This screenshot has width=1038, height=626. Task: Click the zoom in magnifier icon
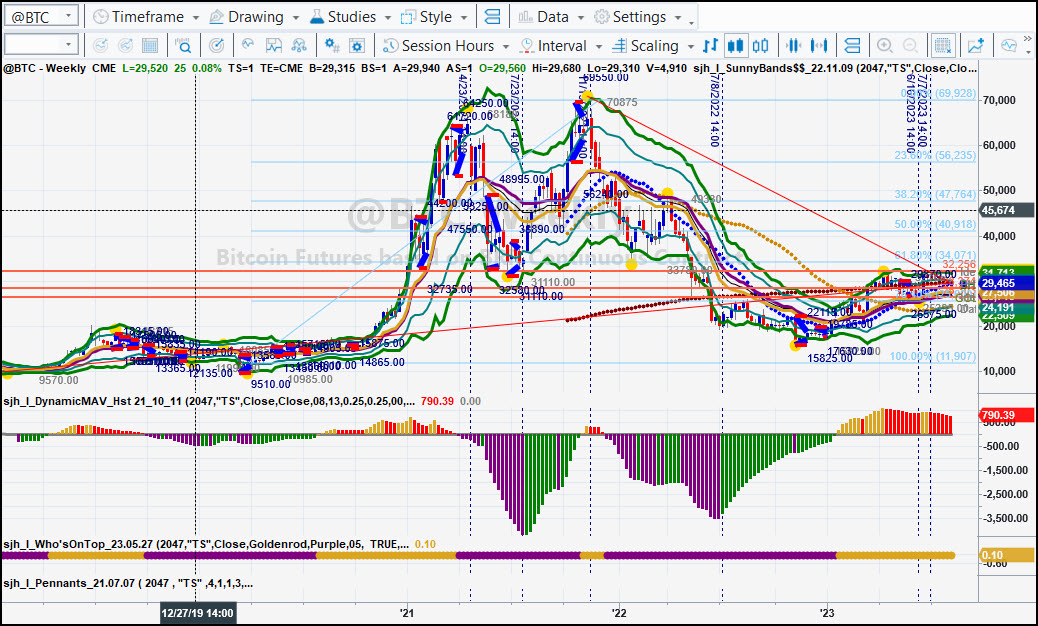tap(884, 46)
